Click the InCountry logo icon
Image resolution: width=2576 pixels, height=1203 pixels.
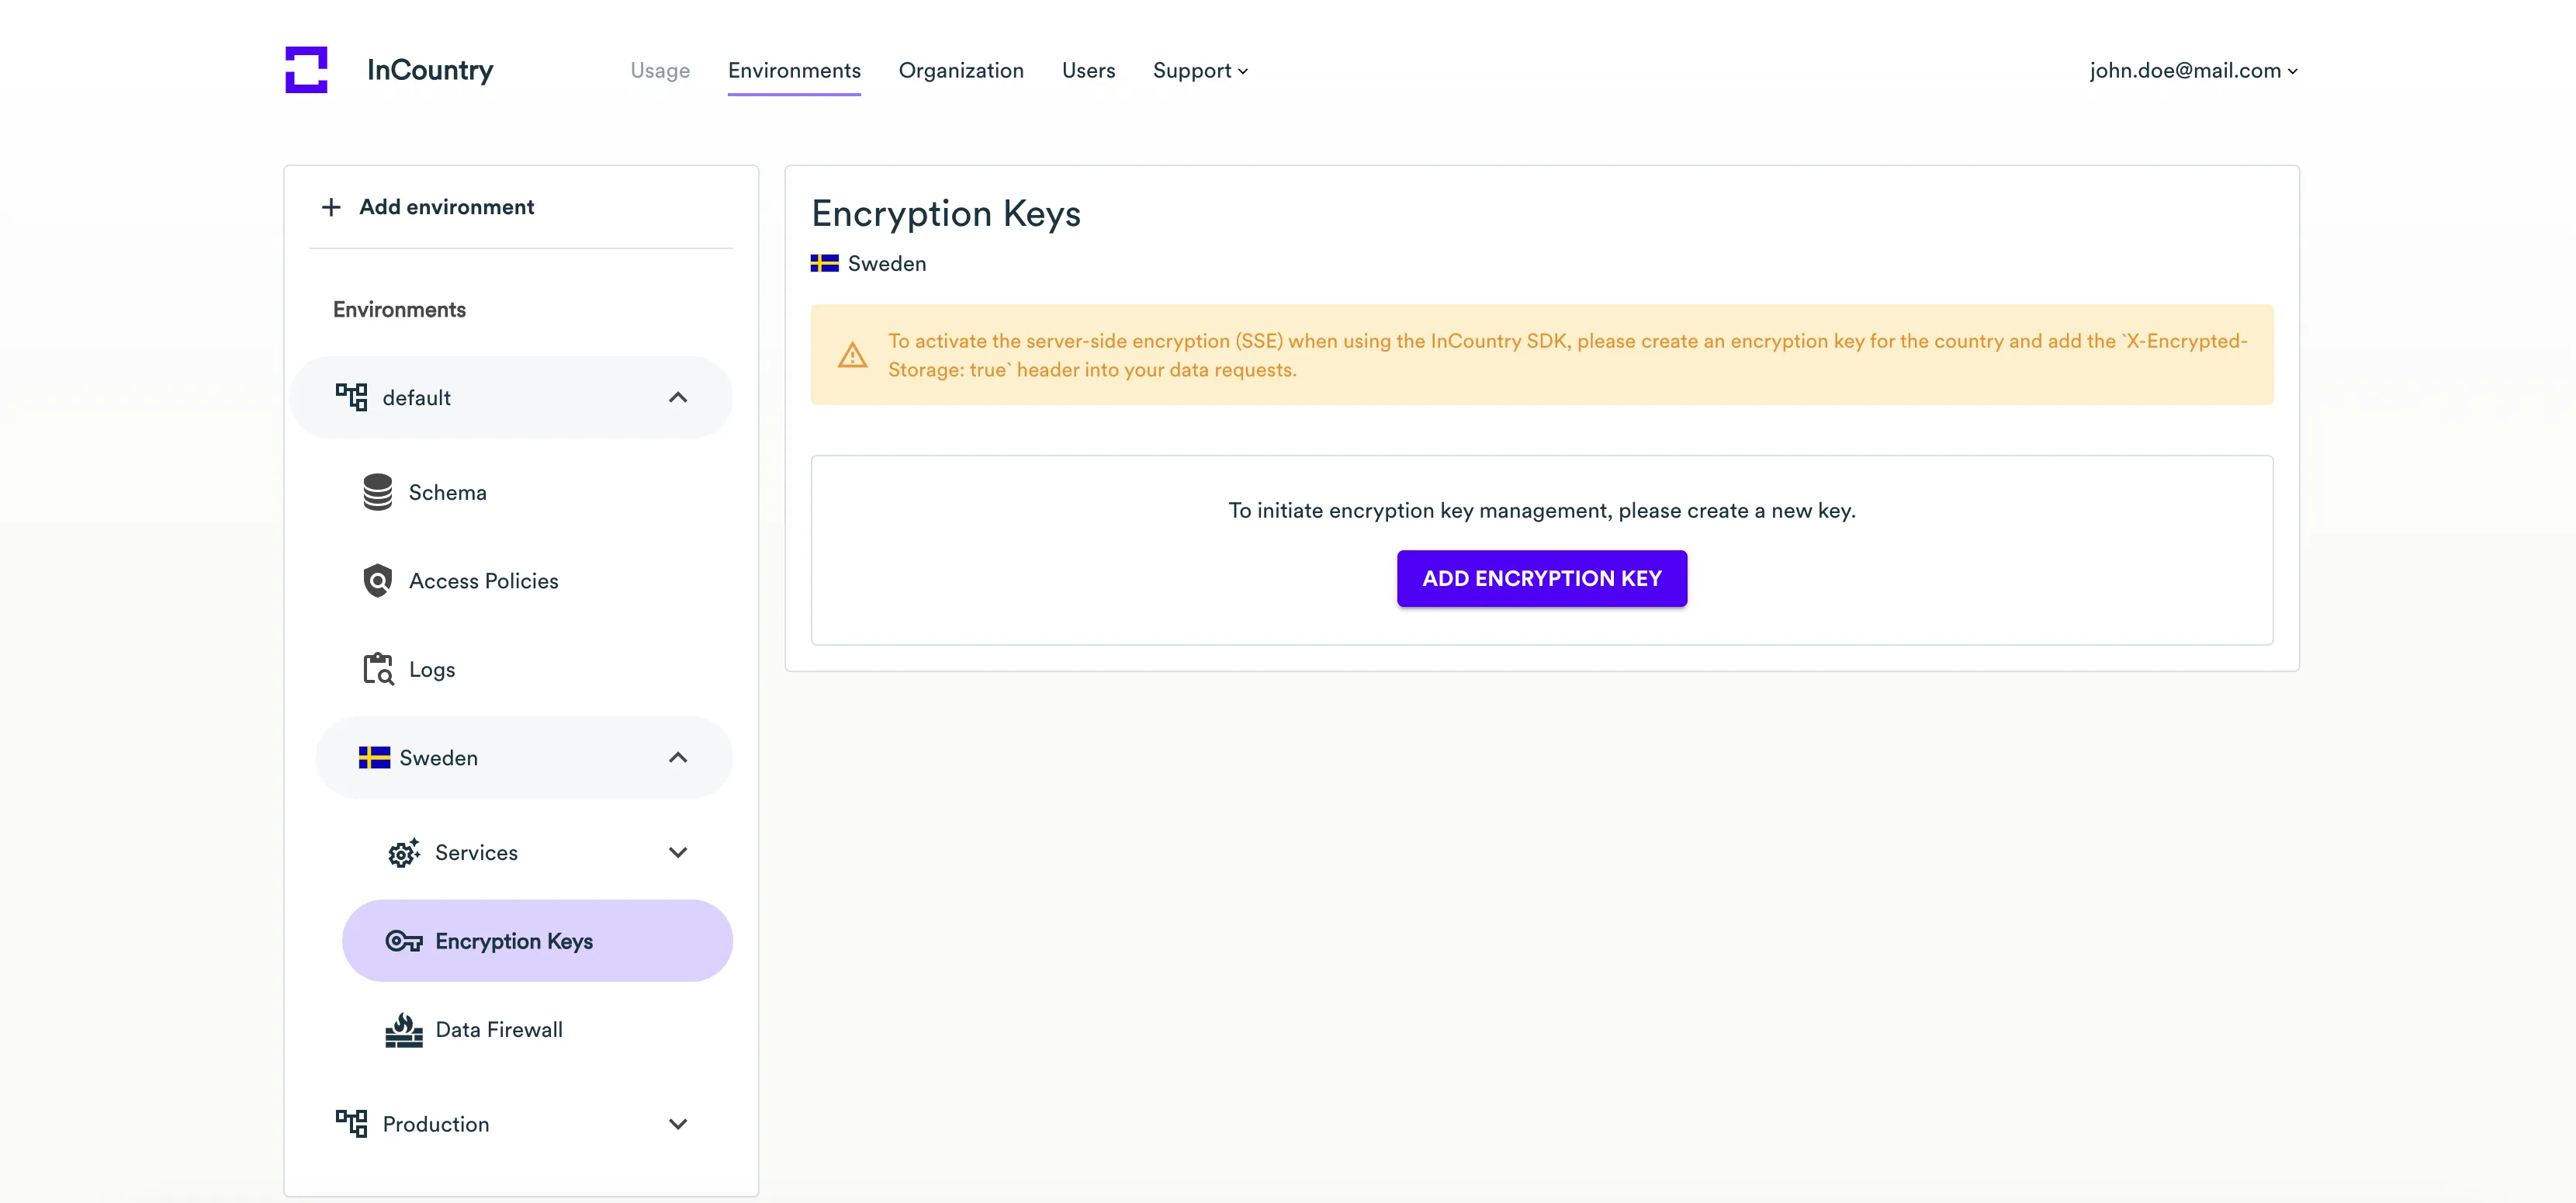pyautogui.click(x=306, y=70)
